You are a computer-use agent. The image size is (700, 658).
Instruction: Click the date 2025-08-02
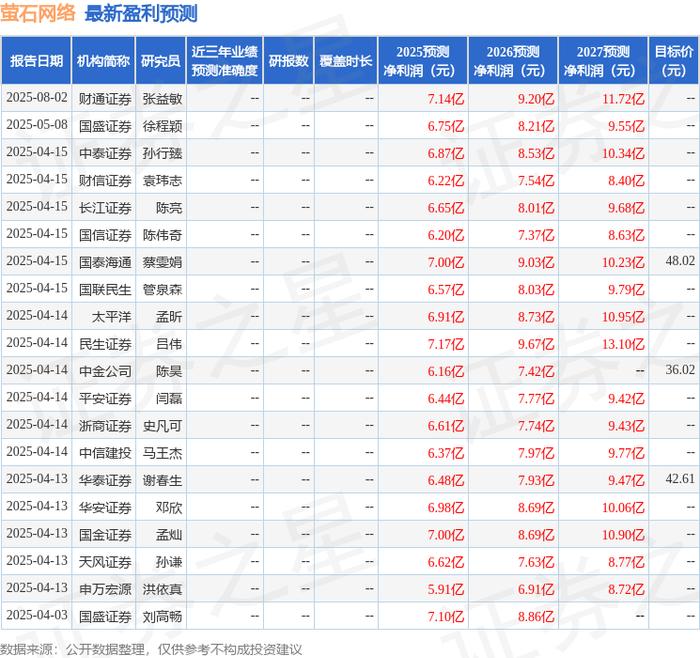(x=37, y=98)
